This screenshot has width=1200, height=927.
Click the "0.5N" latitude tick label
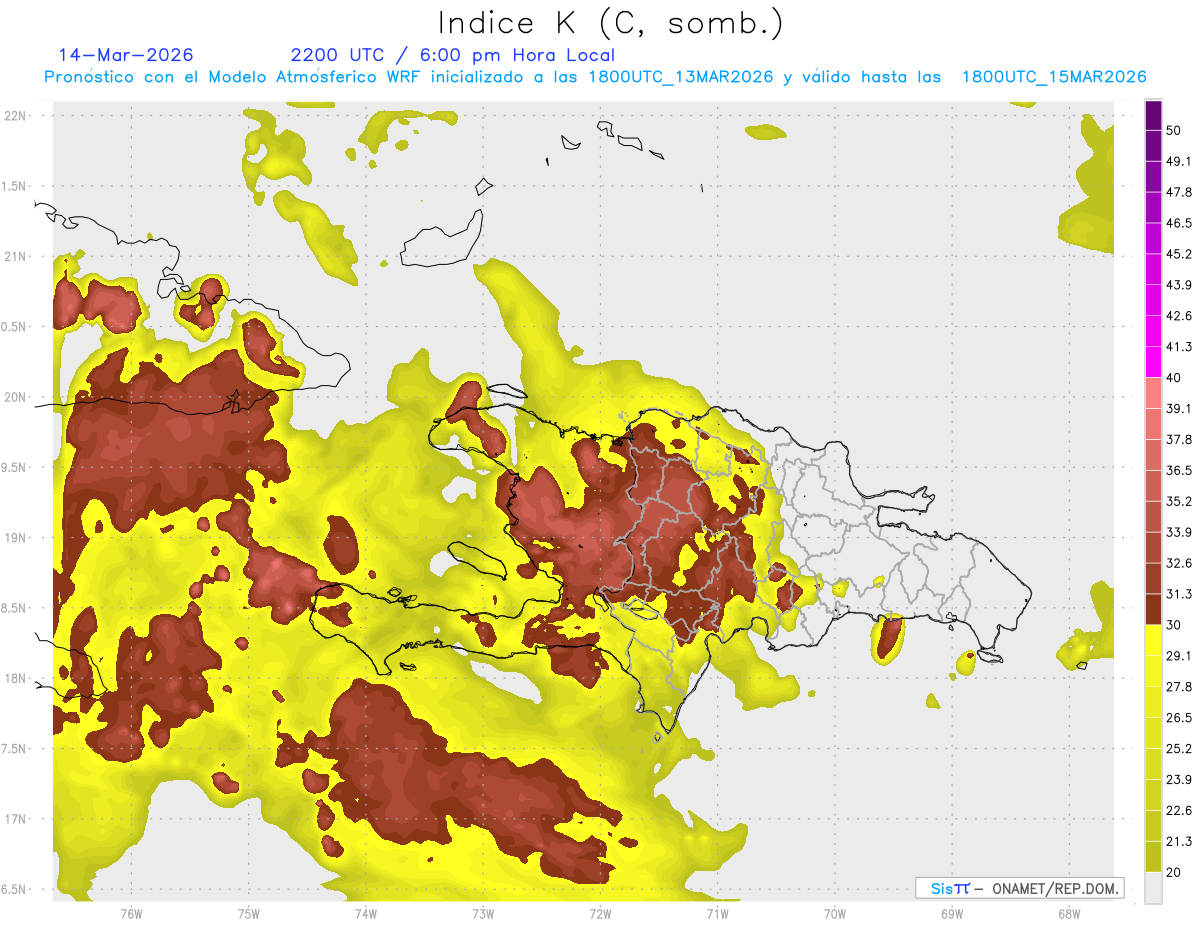14,327
